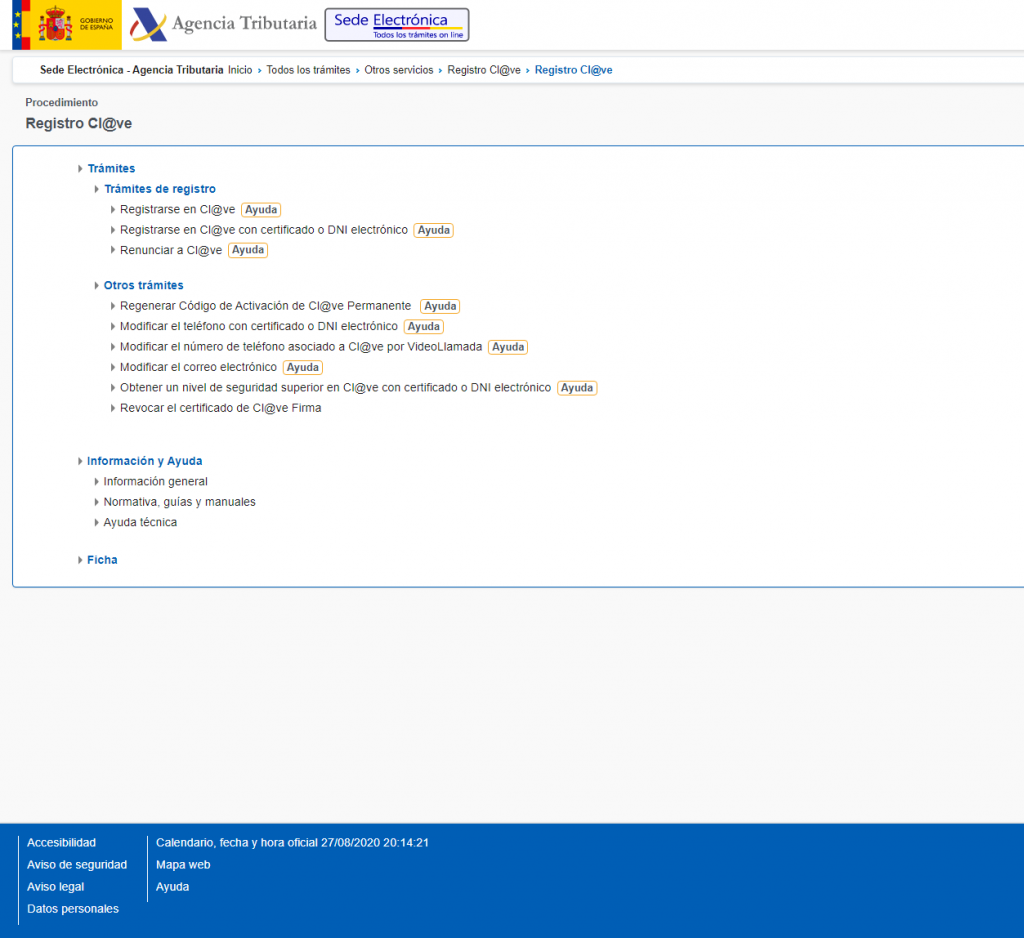The width and height of the screenshot is (1024, 938).
Task: Open 'Normativa, guías y manuales'
Action: [x=180, y=502]
